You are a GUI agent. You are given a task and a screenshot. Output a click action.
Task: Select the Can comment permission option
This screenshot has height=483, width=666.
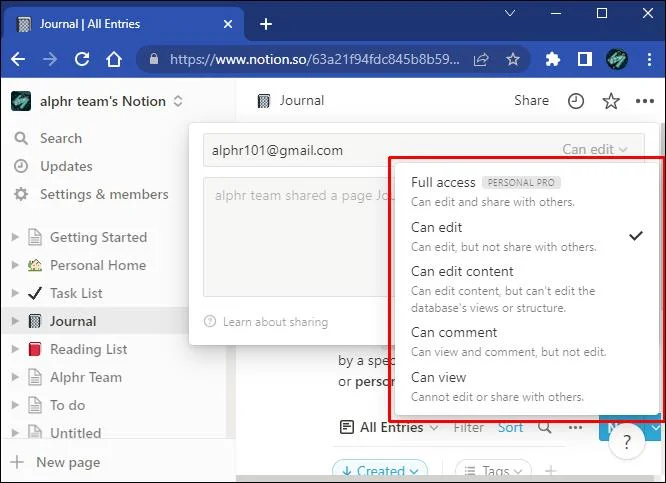pos(527,341)
